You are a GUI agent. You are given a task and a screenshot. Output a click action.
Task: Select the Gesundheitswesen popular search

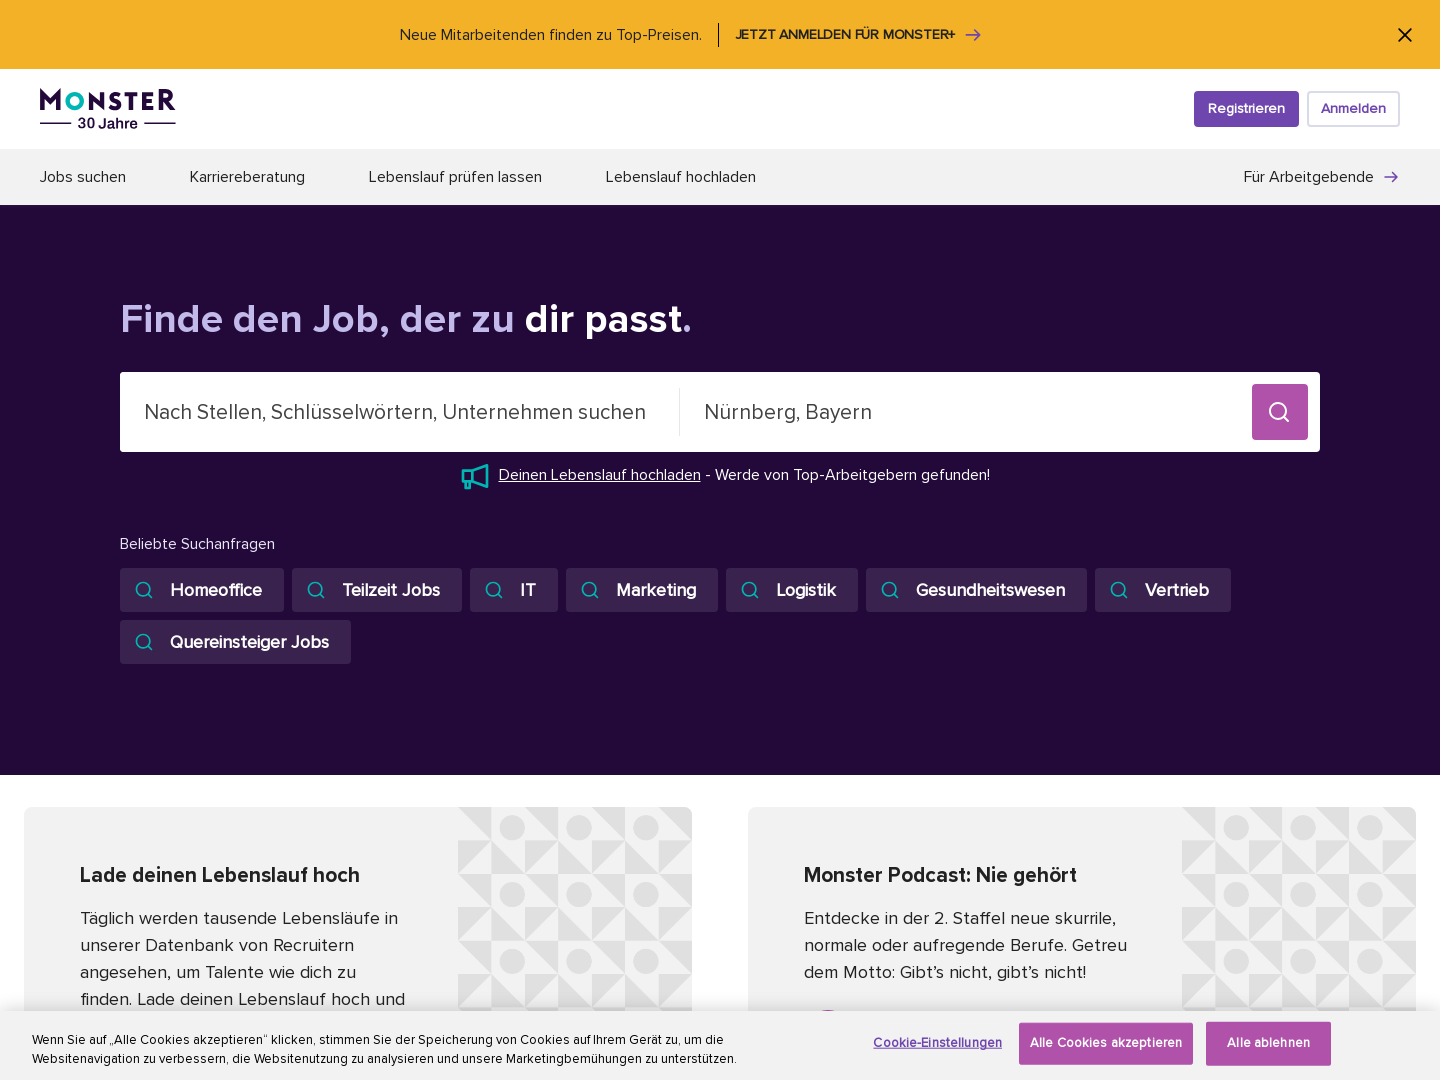point(976,590)
